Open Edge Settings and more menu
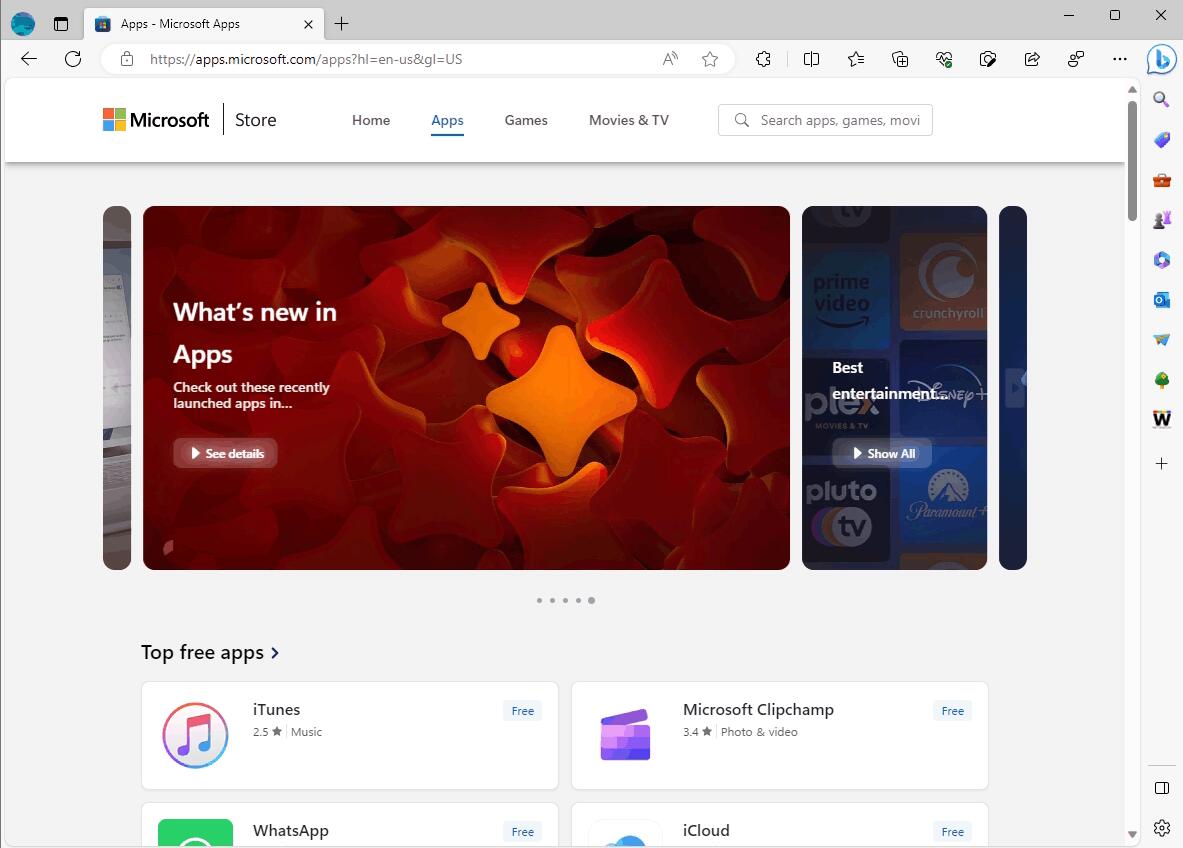Viewport: 1183px width, 848px height. [x=1120, y=59]
